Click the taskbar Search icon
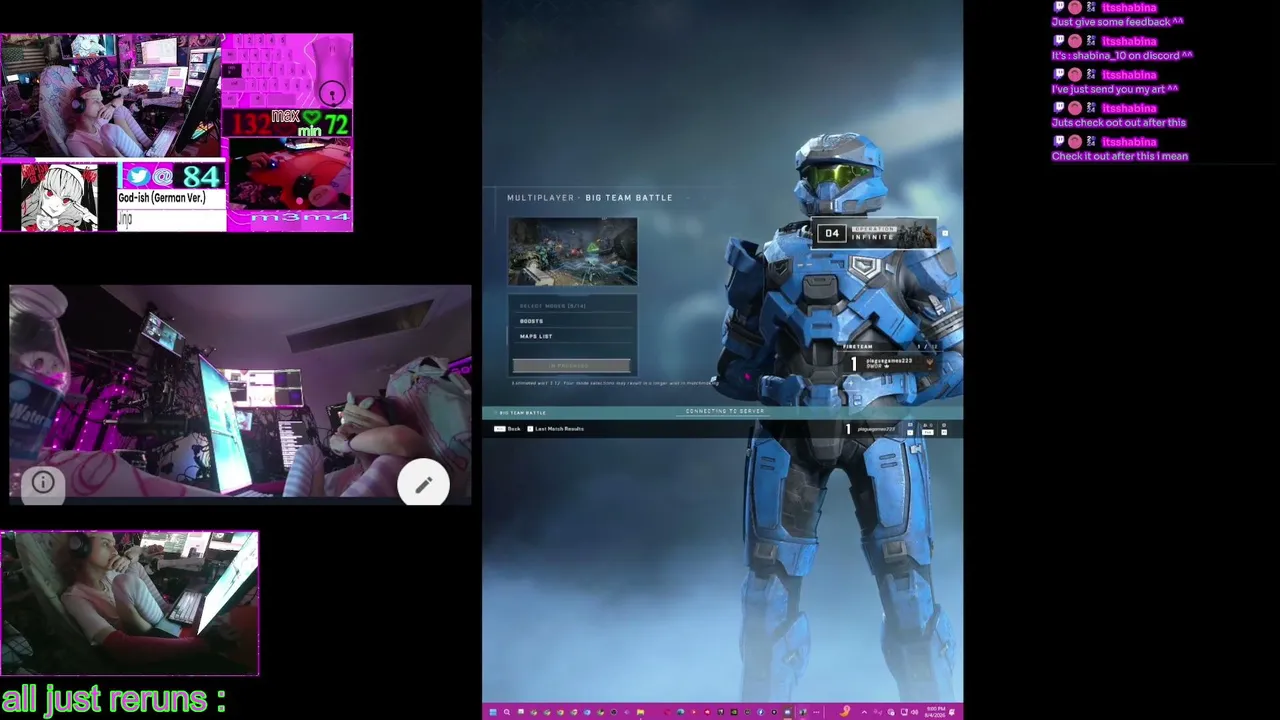Image resolution: width=1280 pixels, height=720 pixels. click(x=506, y=712)
